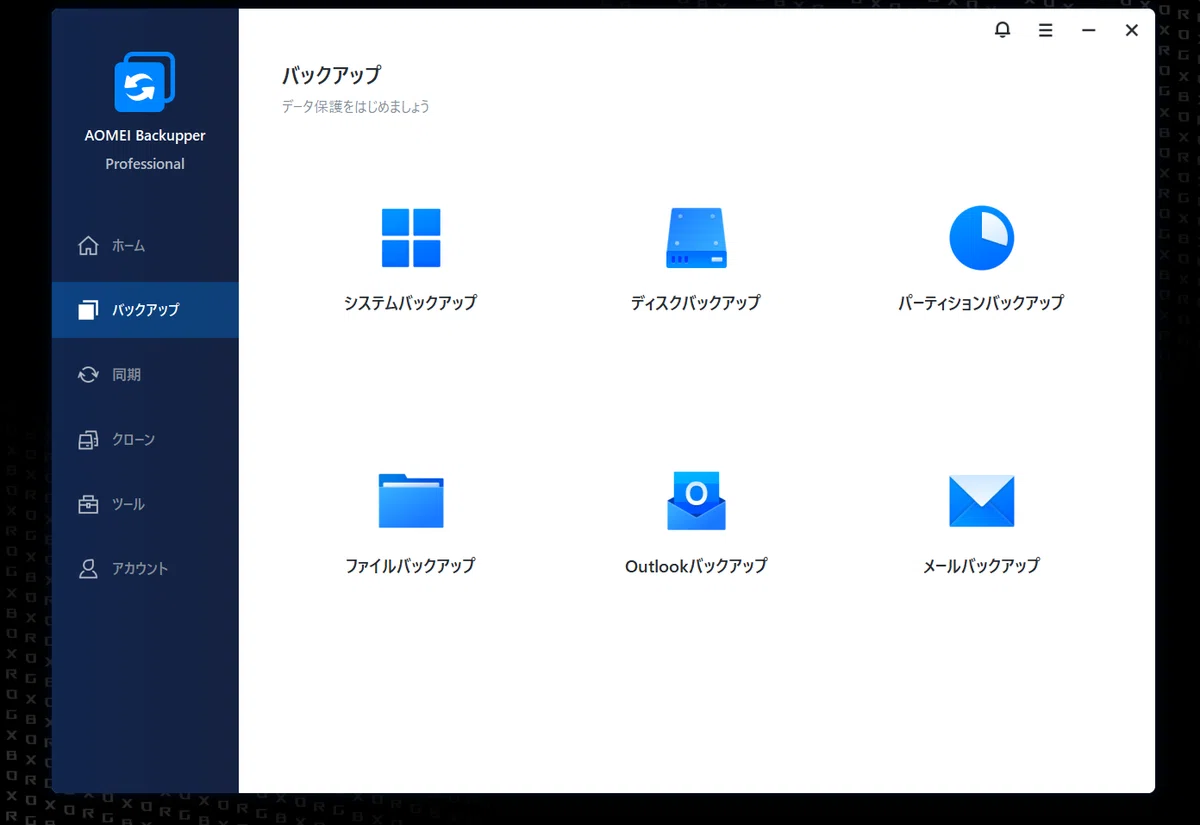Click the バックアップ page heading
The width and height of the screenshot is (1200, 825).
click(x=331, y=75)
